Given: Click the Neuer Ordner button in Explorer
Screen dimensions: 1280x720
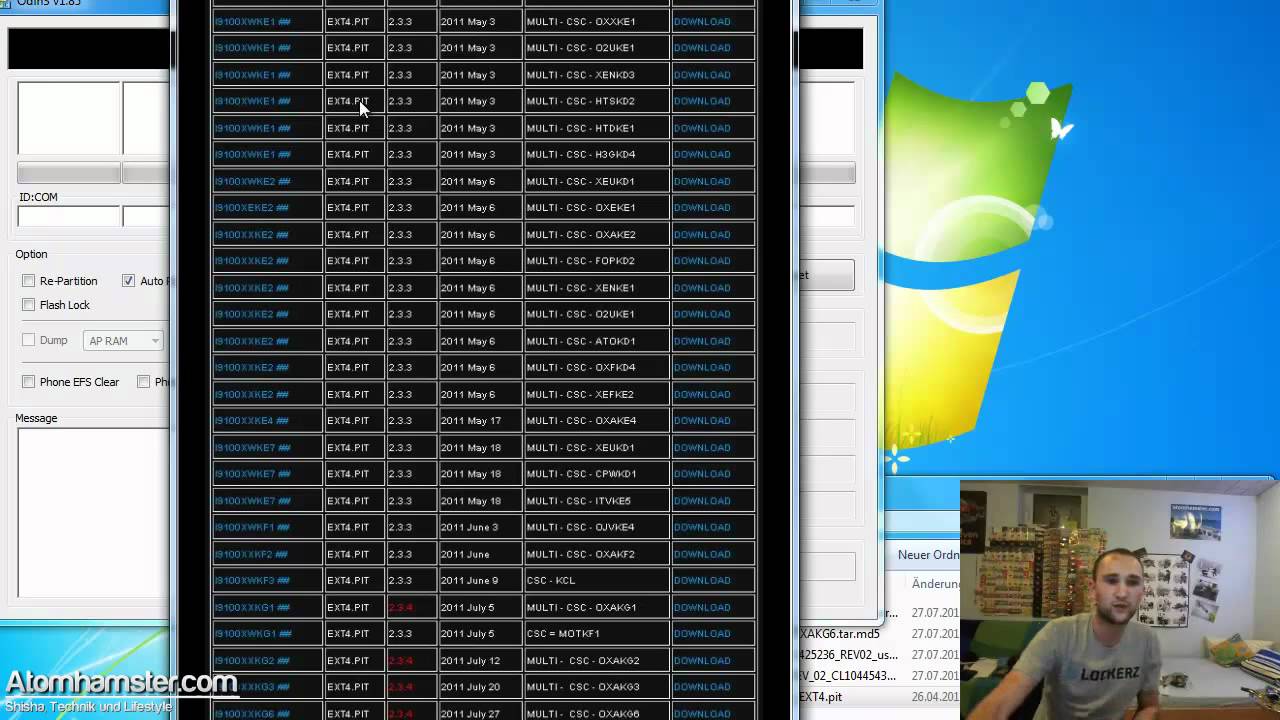Looking at the screenshot, I should [x=929, y=555].
